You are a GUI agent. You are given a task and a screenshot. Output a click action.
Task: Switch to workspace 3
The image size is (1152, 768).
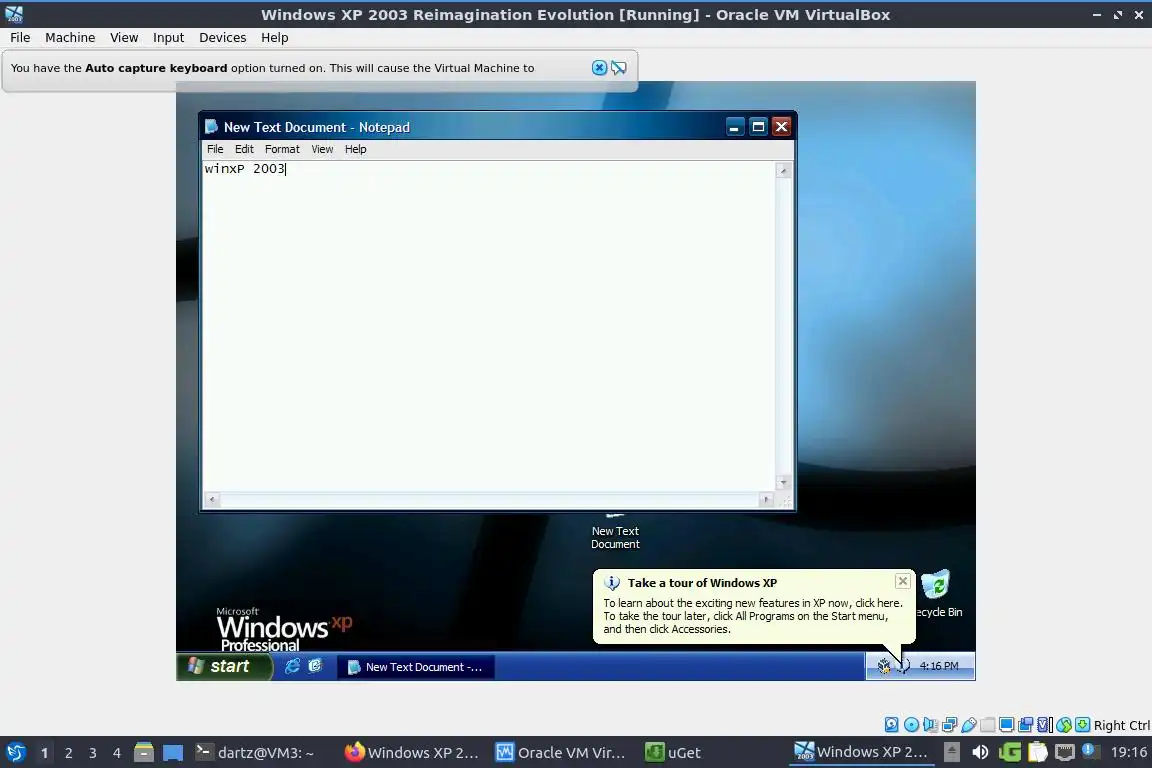[x=93, y=753]
